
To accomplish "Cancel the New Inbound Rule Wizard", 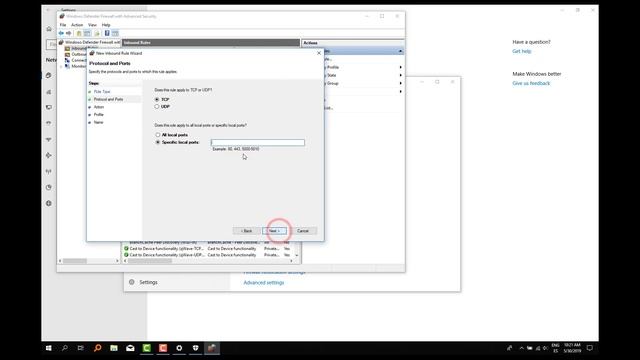I will click(x=303, y=231).
